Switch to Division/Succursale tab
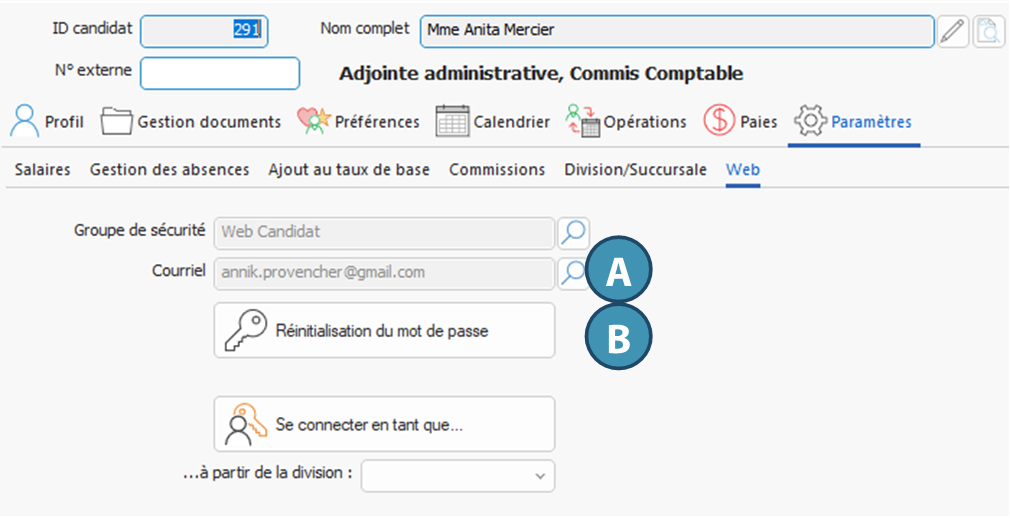Viewport: 1010px width, 518px height. coord(635,170)
